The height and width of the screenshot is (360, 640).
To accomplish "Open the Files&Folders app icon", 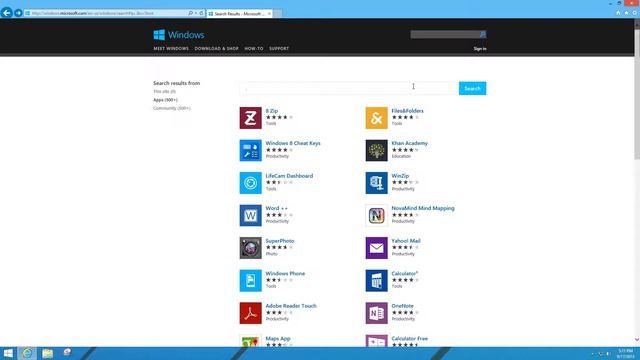I will click(376, 118).
